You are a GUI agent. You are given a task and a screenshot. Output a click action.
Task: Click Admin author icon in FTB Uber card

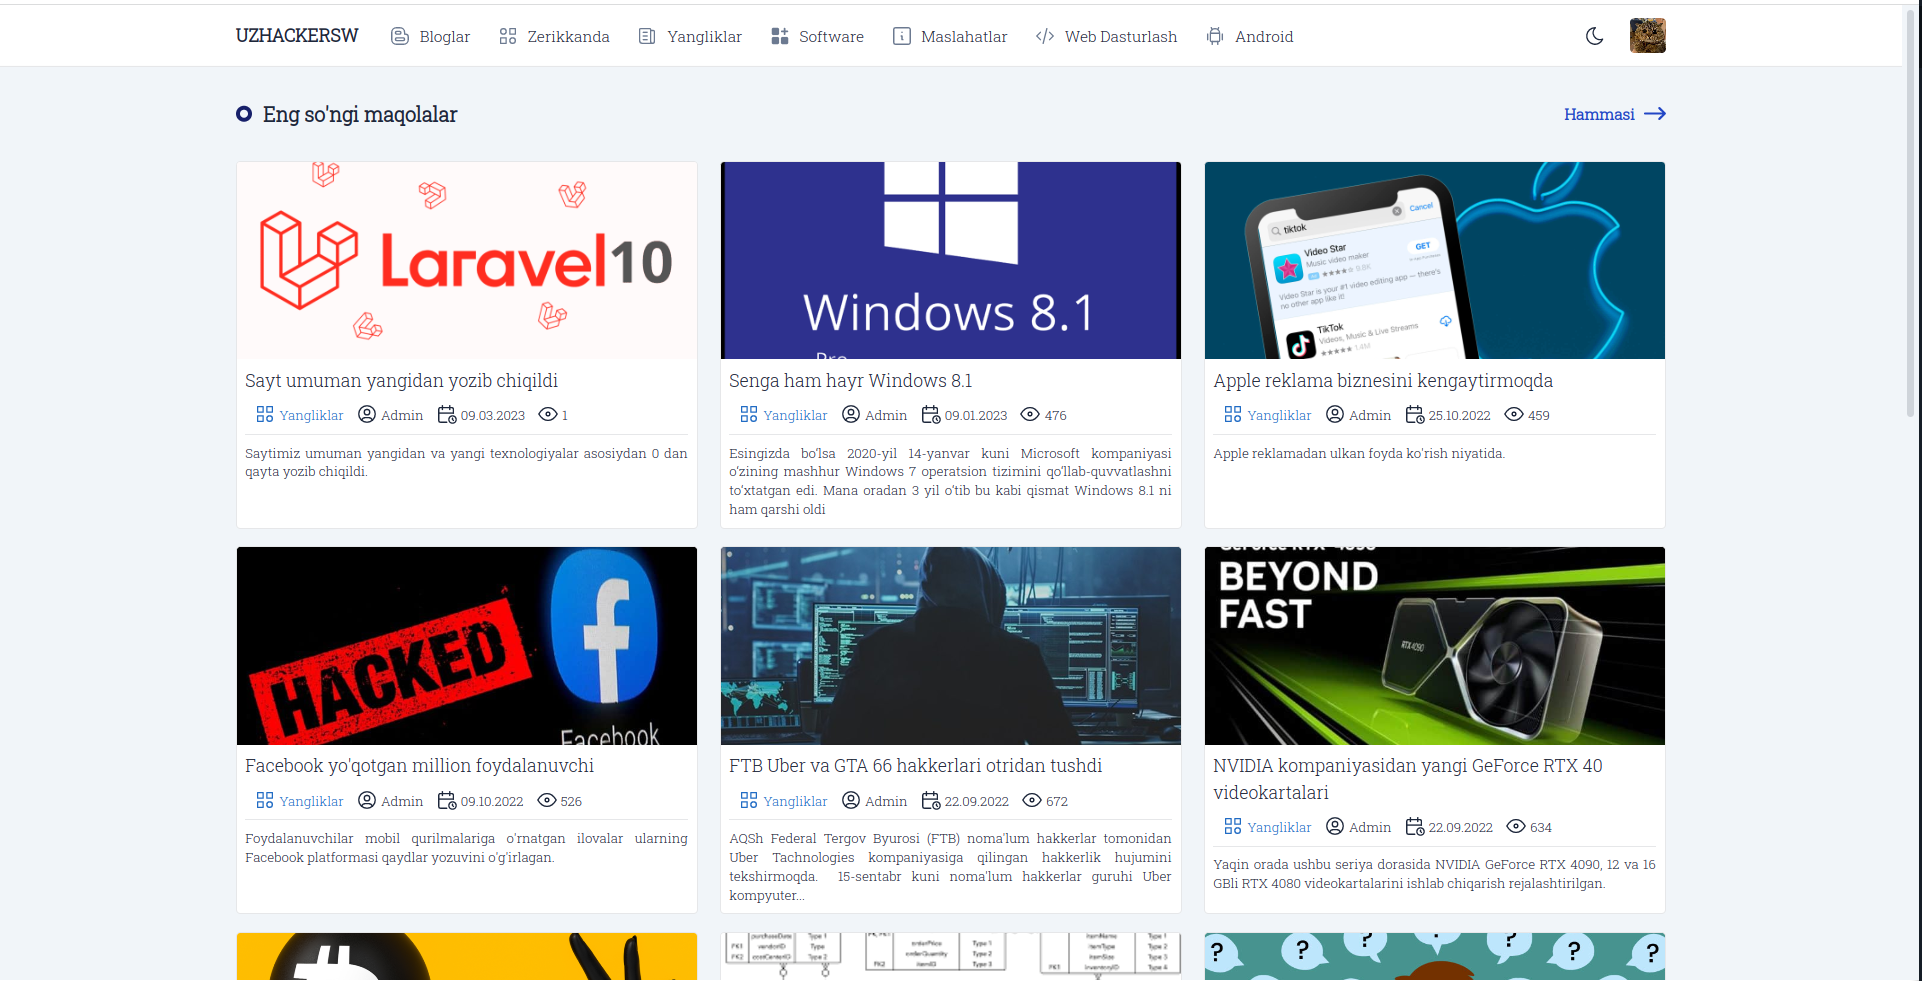click(x=851, y=800)
